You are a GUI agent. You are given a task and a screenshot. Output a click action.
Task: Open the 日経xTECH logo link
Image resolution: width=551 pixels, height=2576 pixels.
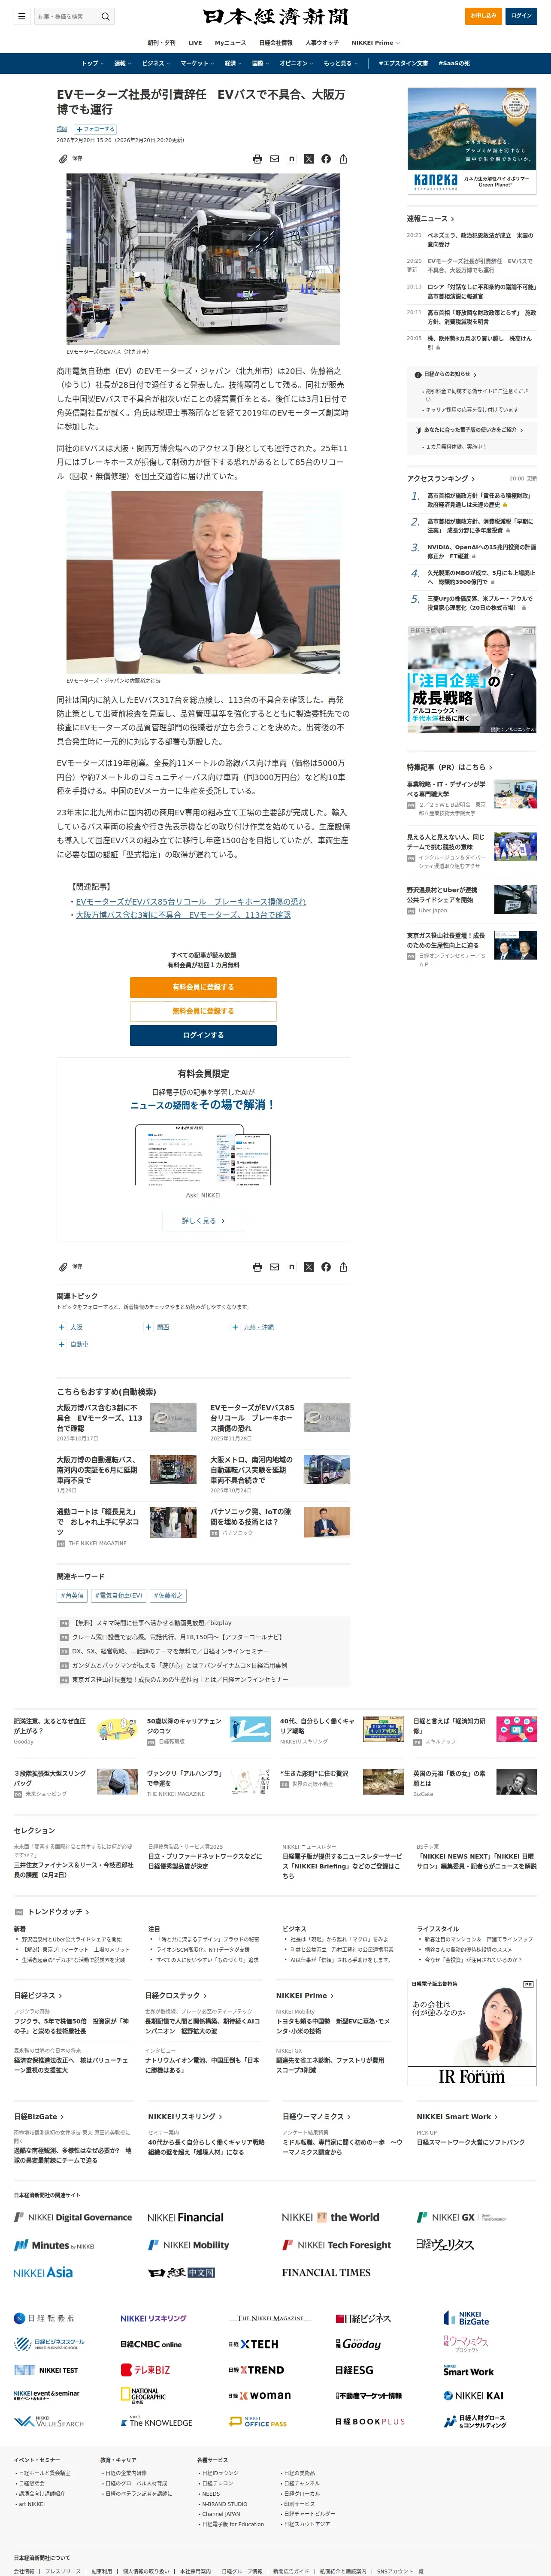253,2344
